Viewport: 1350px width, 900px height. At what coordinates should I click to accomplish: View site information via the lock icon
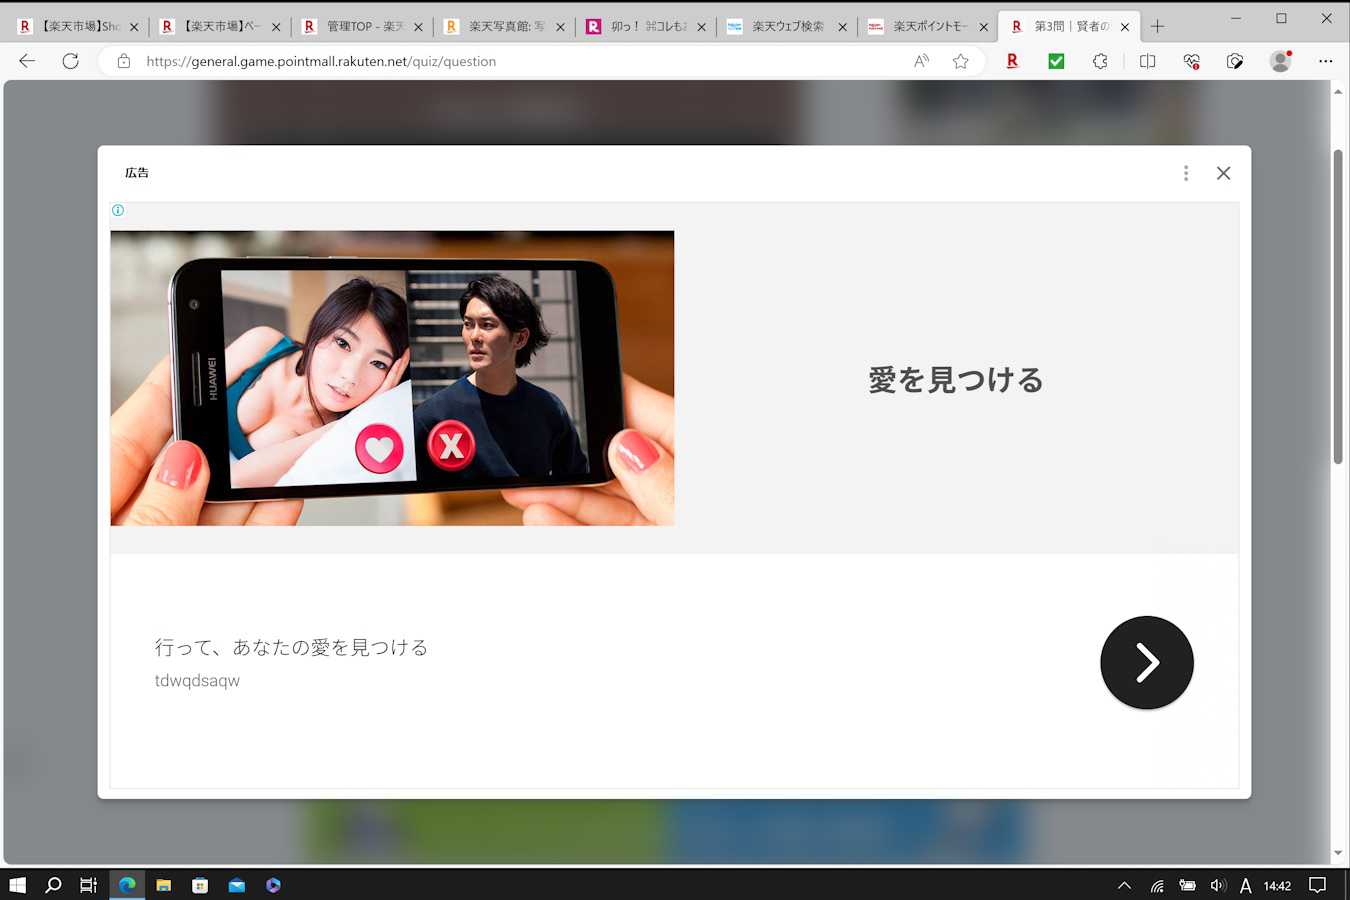click(x=124, y=61)
